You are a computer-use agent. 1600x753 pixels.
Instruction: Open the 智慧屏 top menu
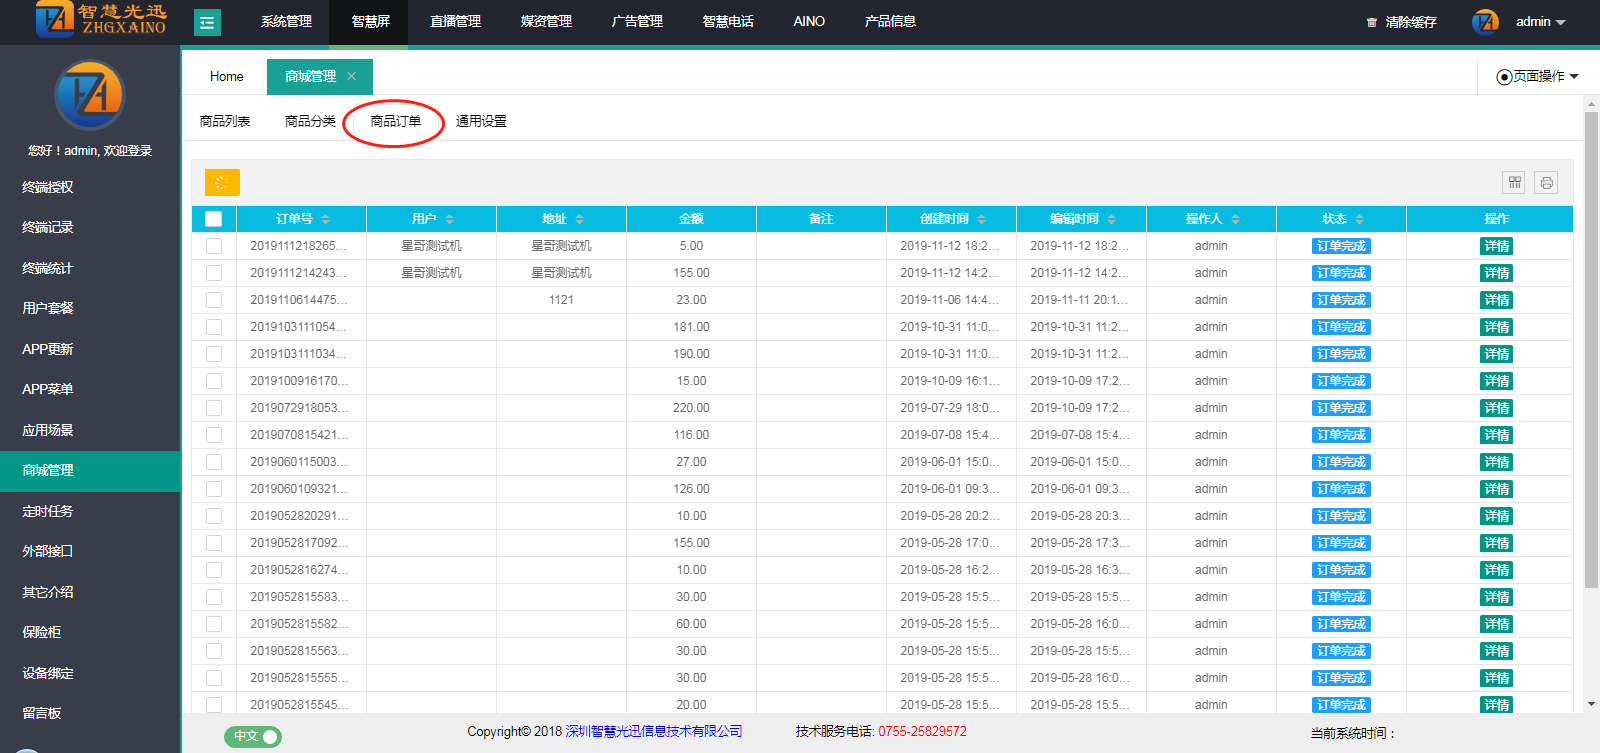[370, 22]
